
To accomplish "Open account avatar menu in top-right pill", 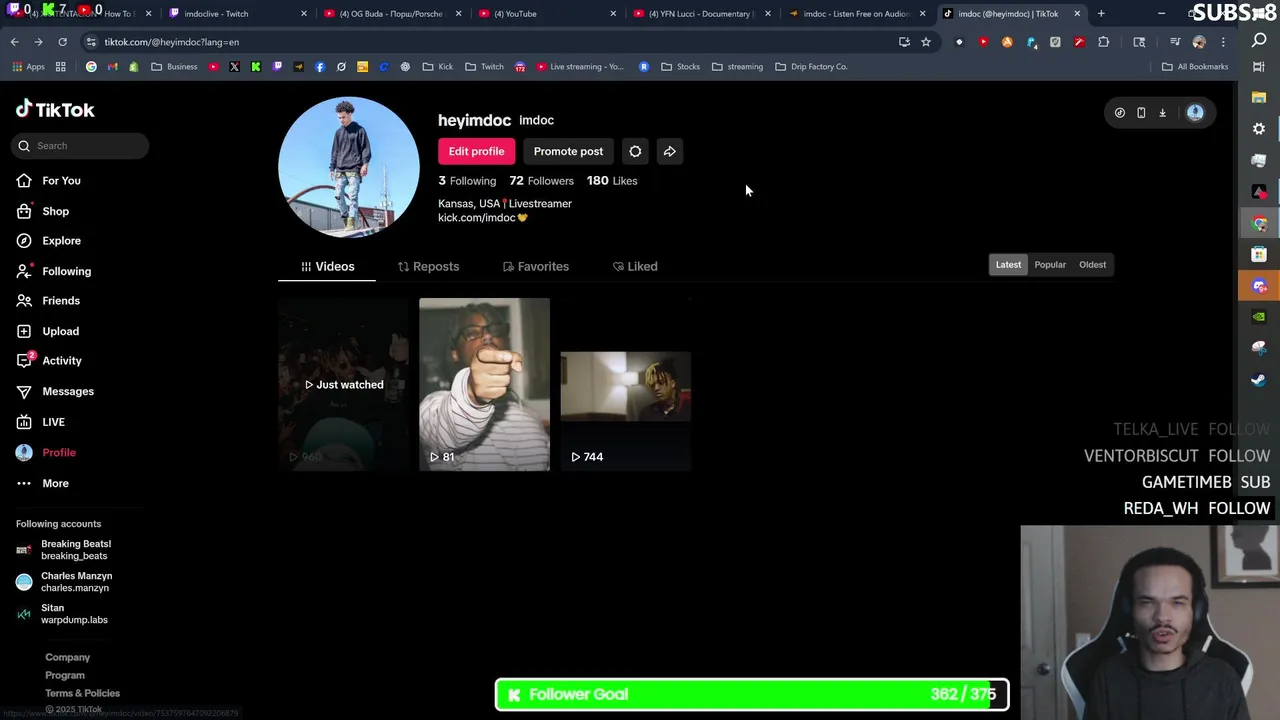I will [x=1195, y=113].
